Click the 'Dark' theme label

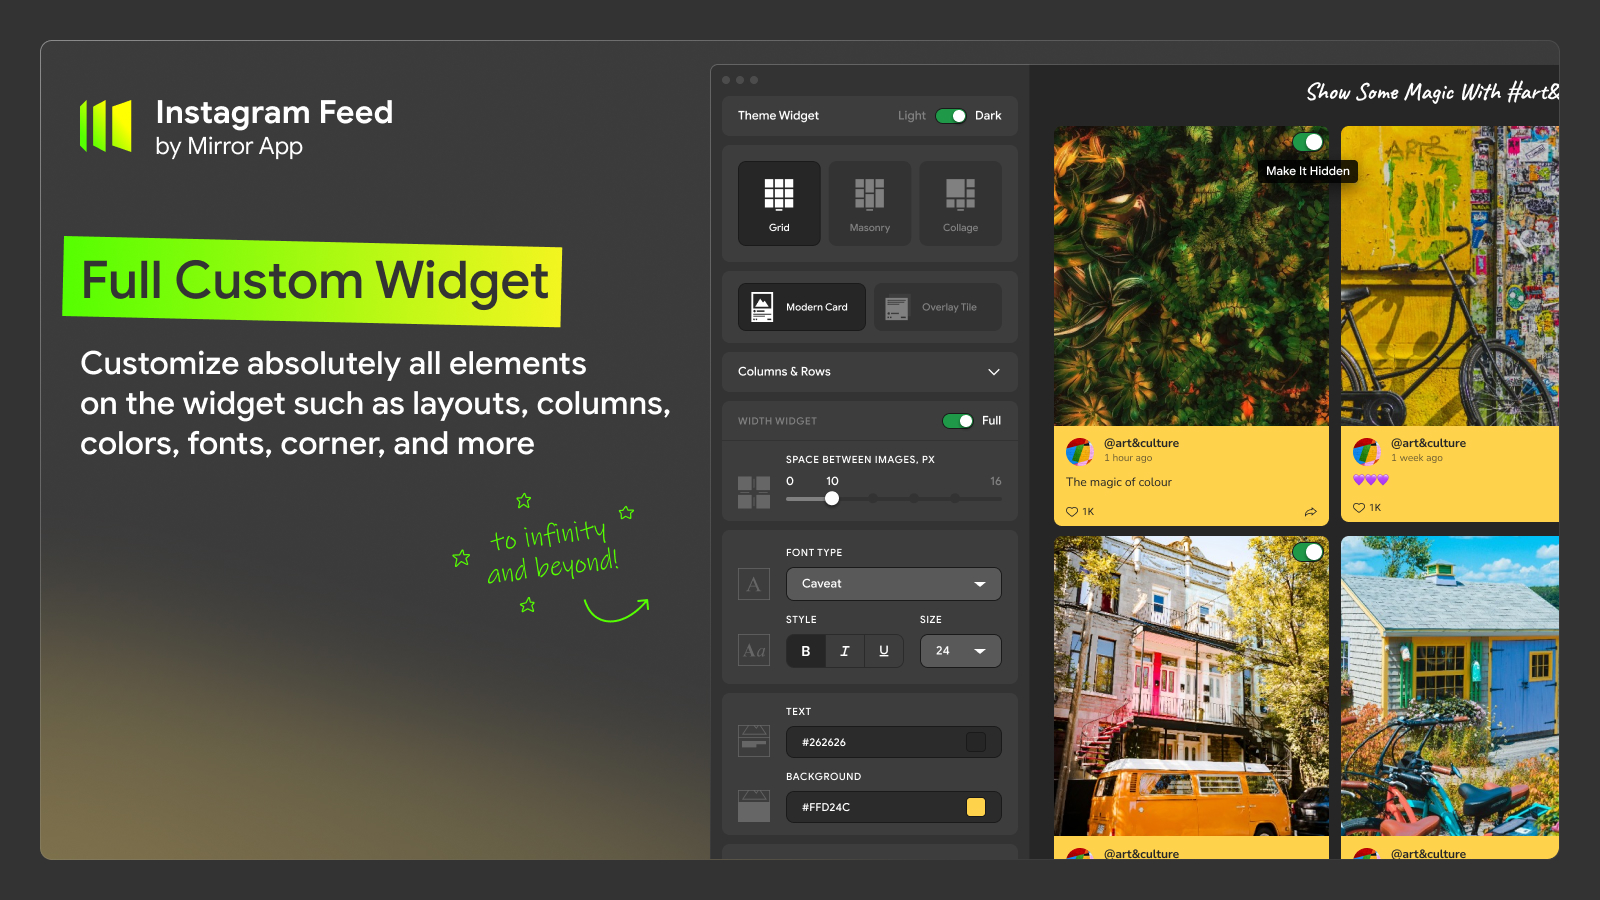[x=988, y=116]
